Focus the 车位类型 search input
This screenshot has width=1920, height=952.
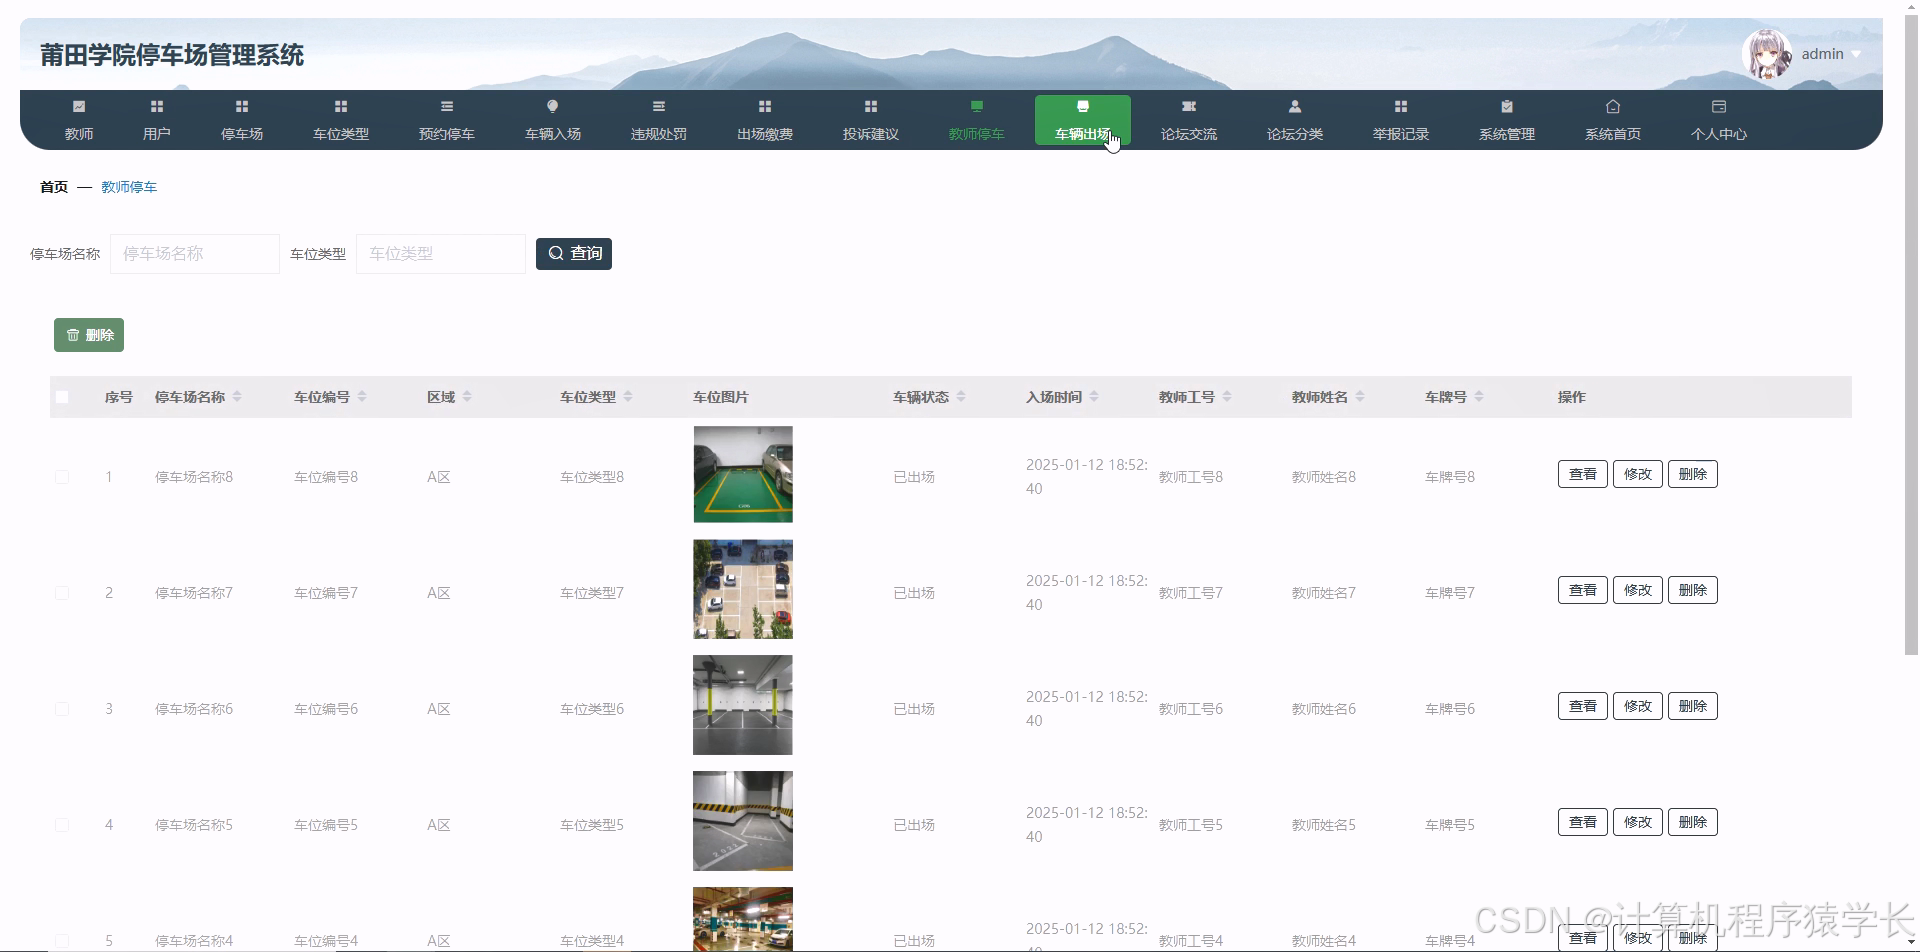click(441, 254)
